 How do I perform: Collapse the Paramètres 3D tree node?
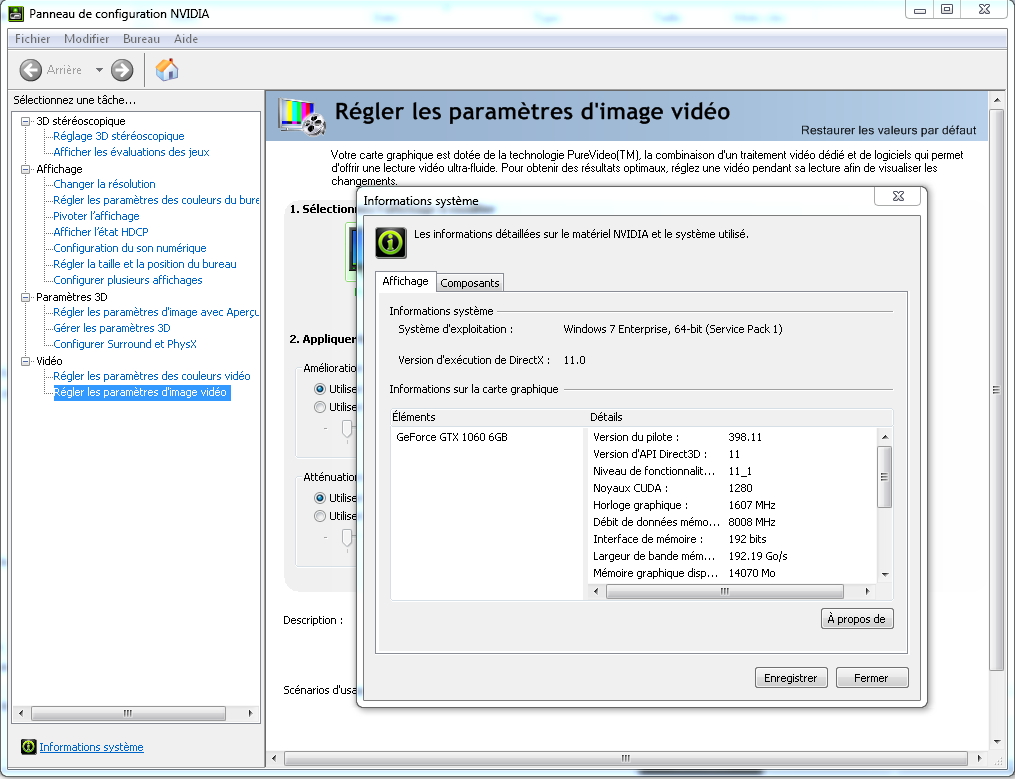tap(26, 297)
